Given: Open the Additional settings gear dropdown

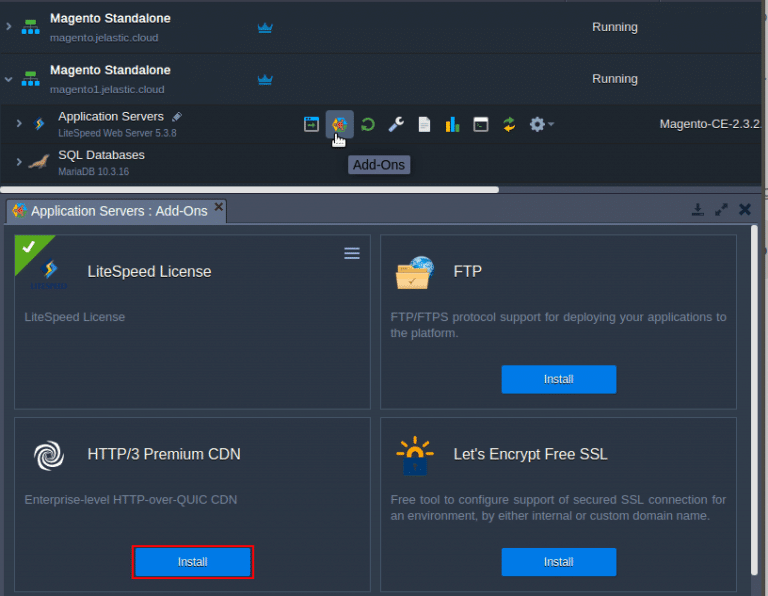Looking at the screenshot, I should pos(541,124).
